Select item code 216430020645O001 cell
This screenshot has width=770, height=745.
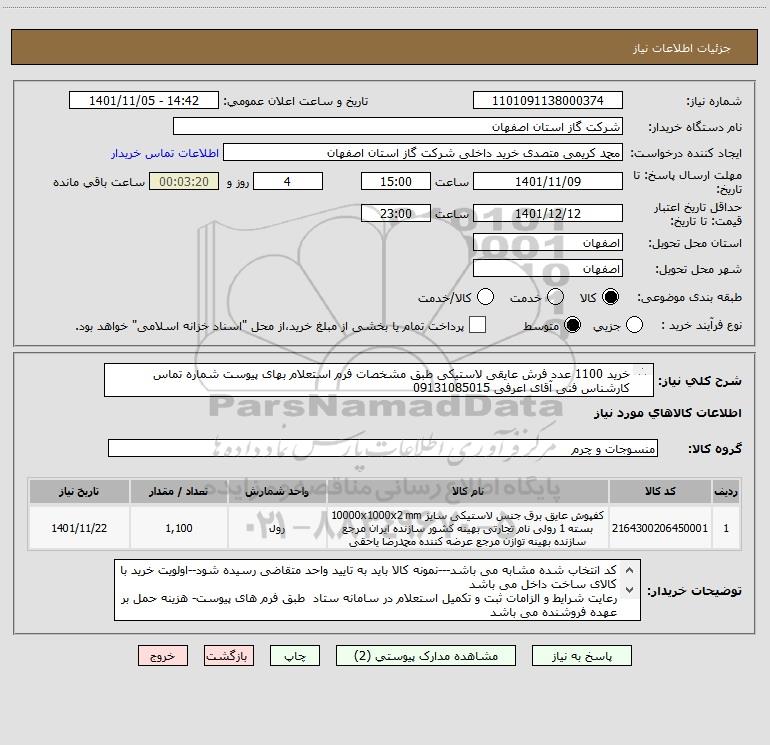coord(660,528)
